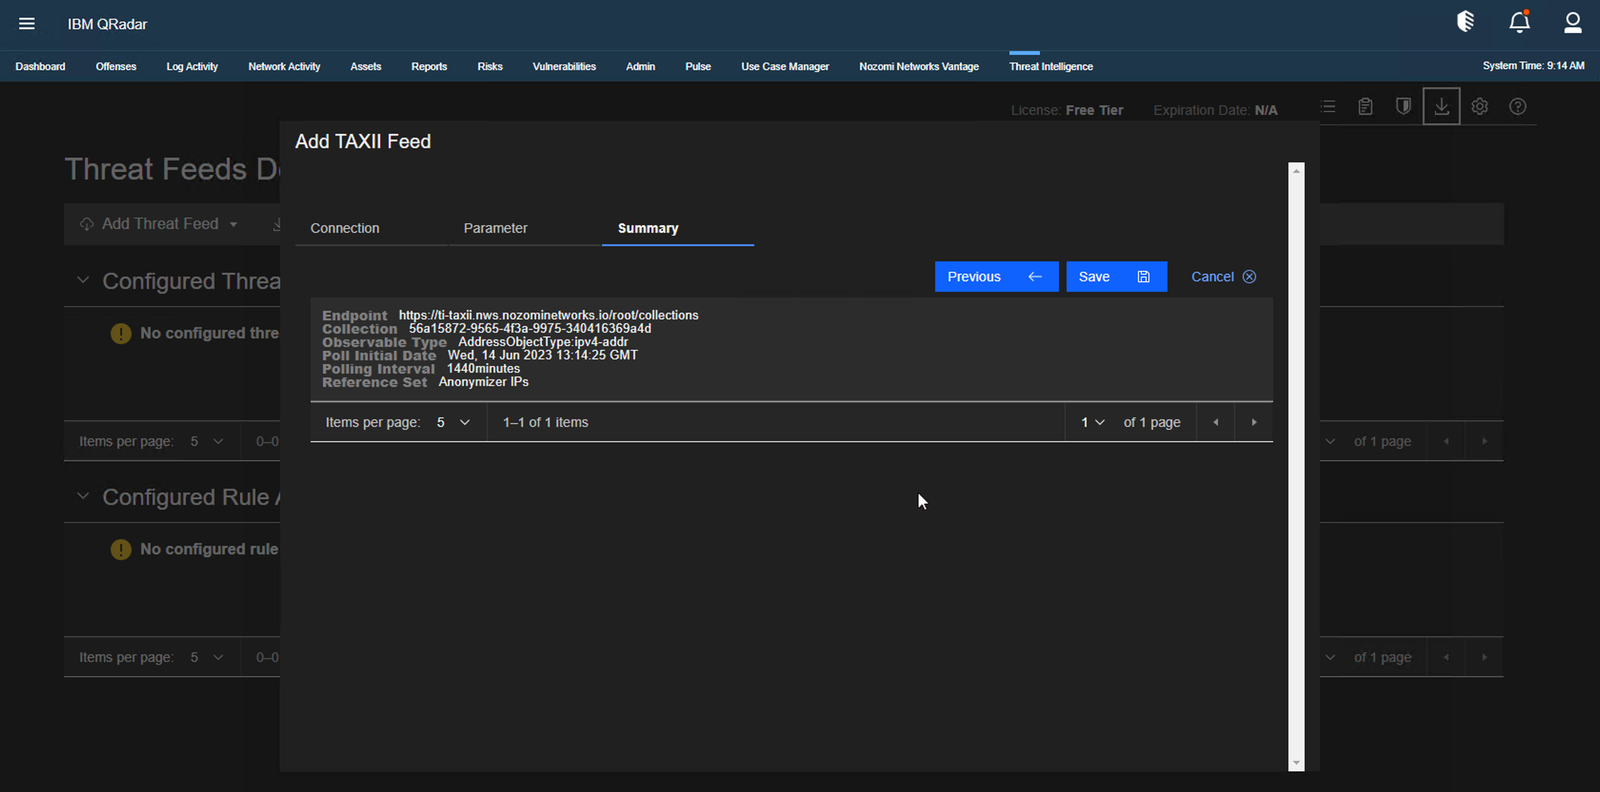This screenshot has height=792, width=1600.
Task: Click the warning icon beside 'No configured rule'
Action: pos(121,549)
